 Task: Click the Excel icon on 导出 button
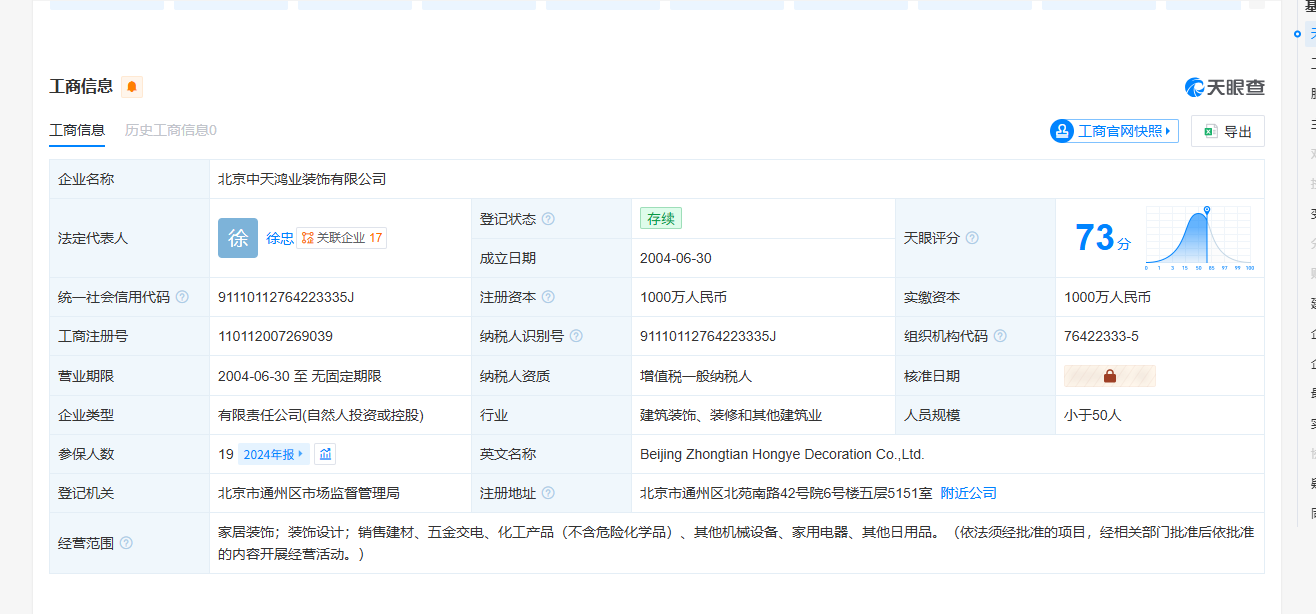[1210, 131]
